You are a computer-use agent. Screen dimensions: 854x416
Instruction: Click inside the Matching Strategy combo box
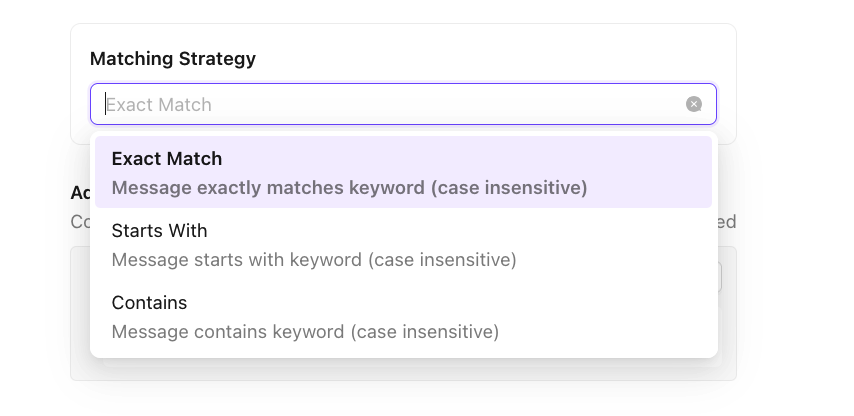coord(400,104)
